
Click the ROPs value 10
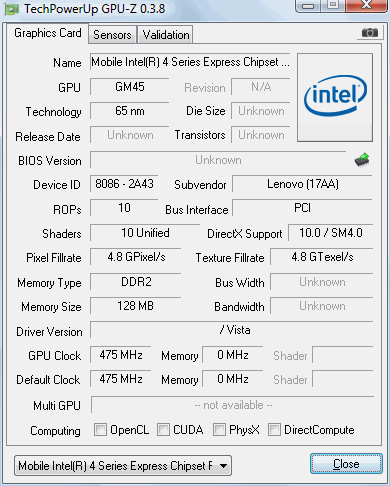[124, 208]
